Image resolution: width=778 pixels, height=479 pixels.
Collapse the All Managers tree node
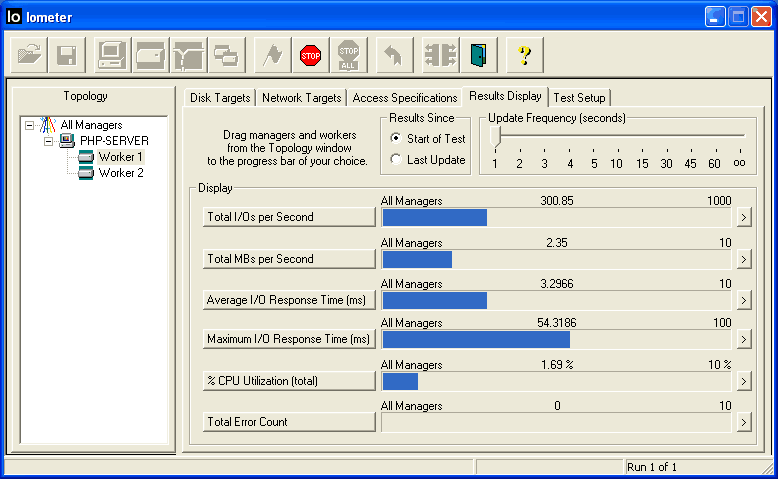coord(30,125)
